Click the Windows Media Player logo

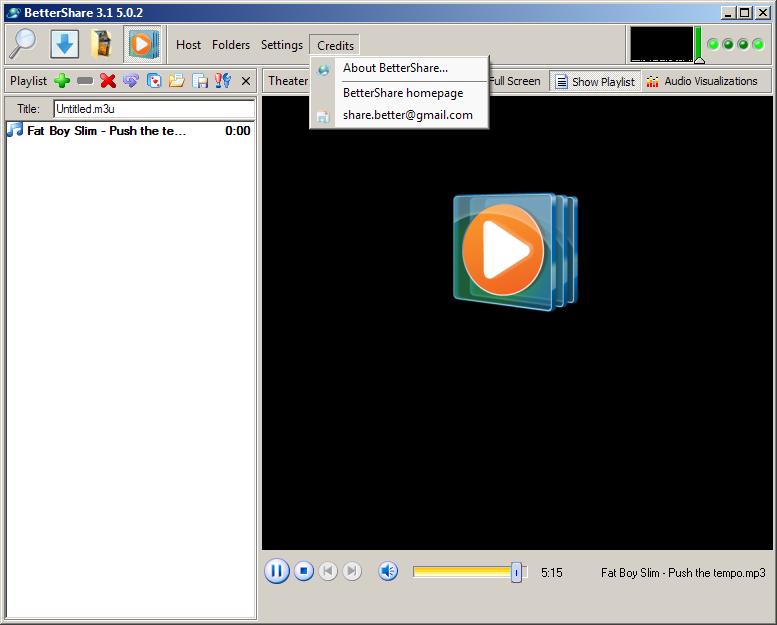515,251
